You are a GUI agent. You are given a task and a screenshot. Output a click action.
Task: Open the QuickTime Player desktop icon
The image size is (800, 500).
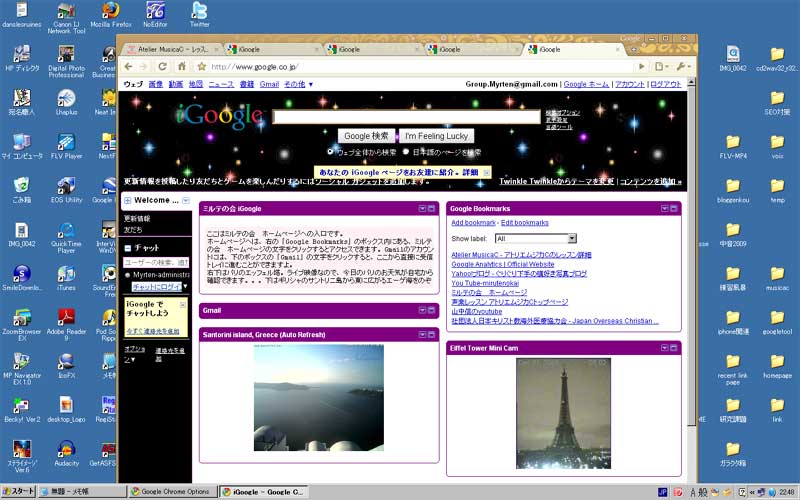66,238
